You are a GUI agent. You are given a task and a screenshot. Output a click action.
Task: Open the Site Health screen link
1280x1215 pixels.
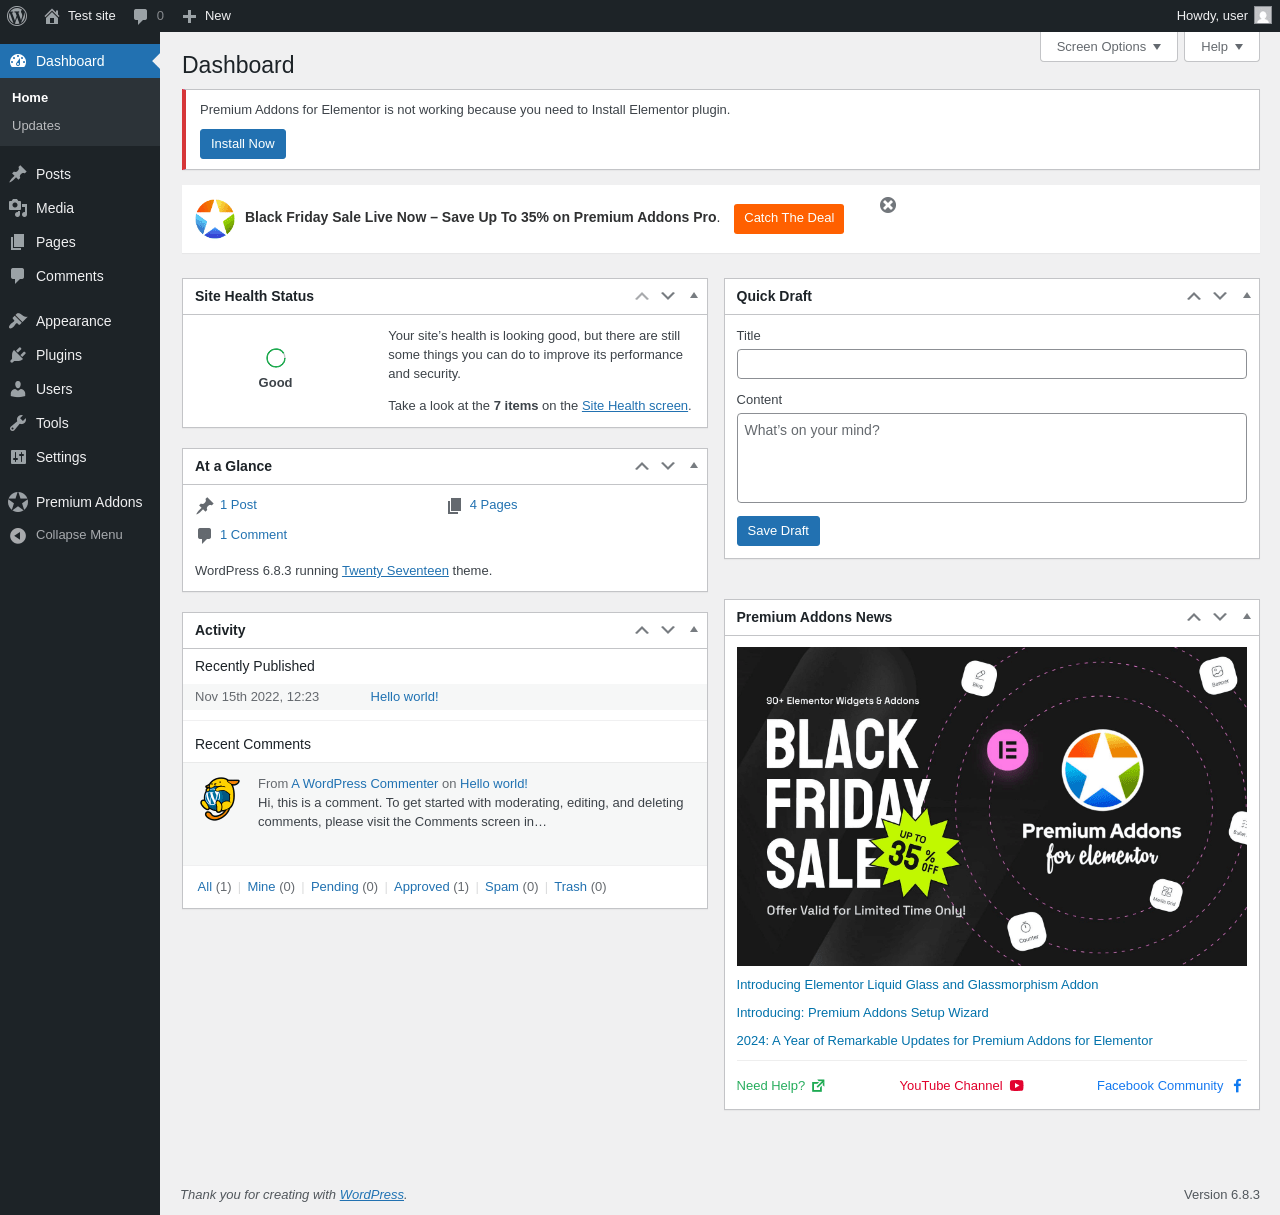(635, 406)
